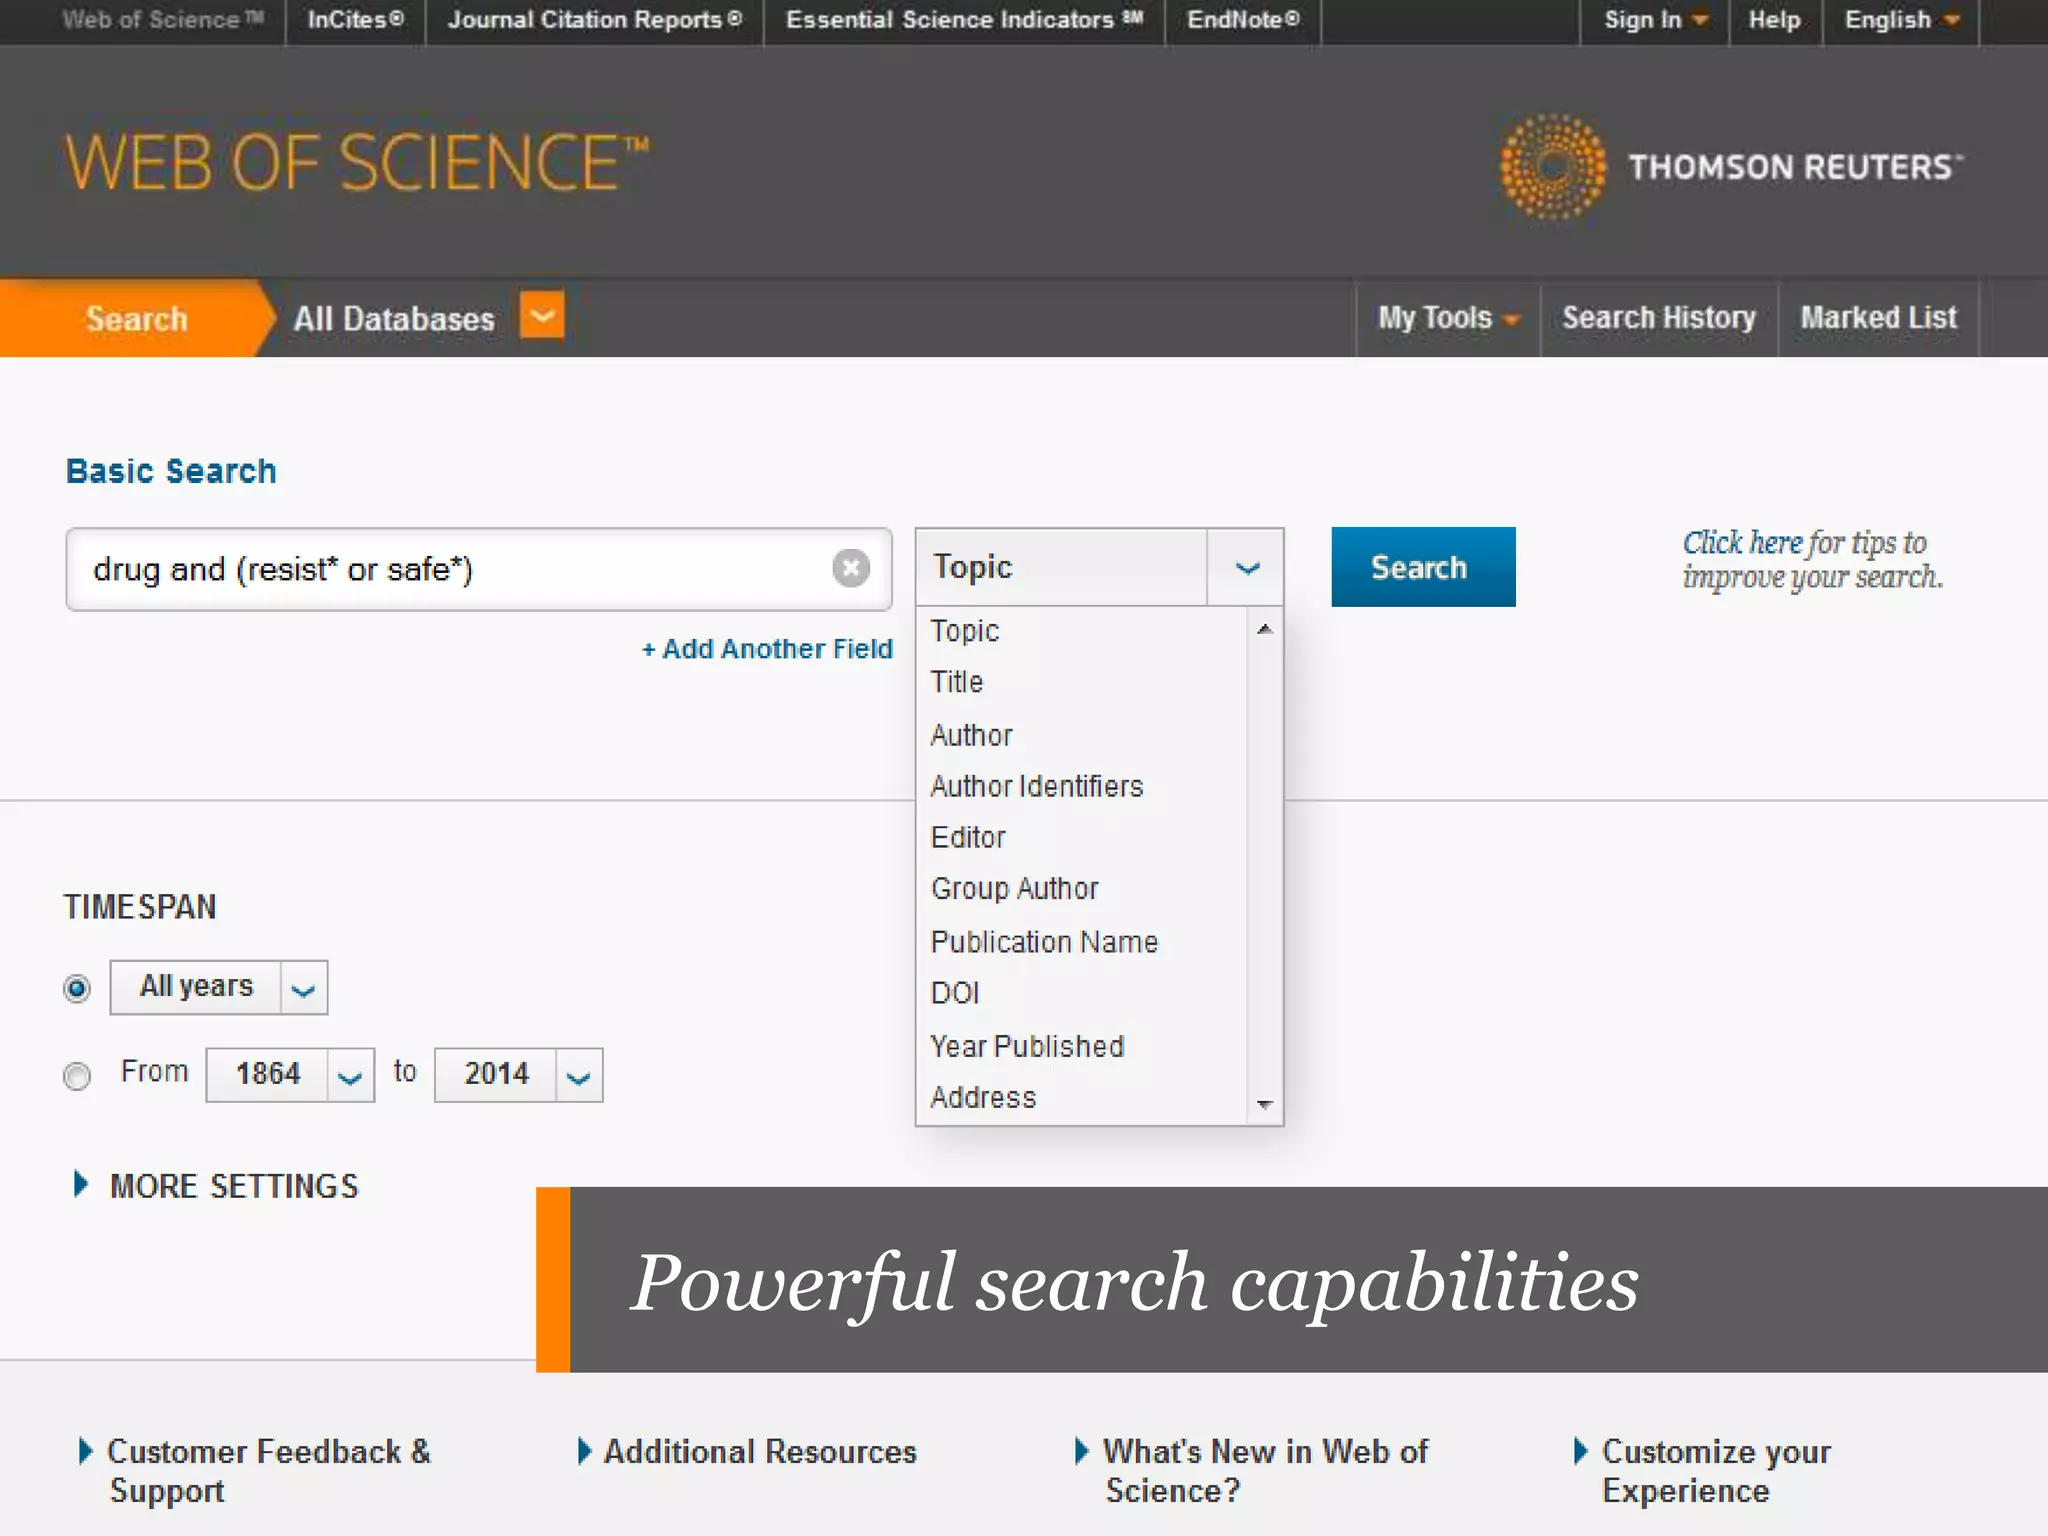Expand Customer Feedback & Support
Viewport: 2048px width, 1536px height.
pos(255,1471)
